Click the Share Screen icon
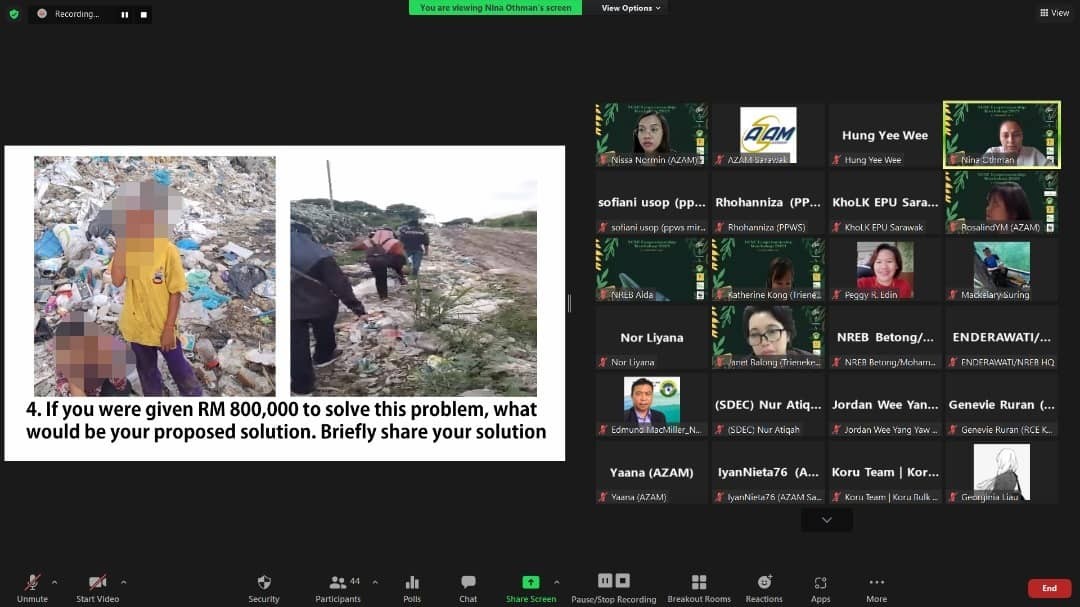Image resolution: width=1080 pixels, height=607 pixels. 530,583
